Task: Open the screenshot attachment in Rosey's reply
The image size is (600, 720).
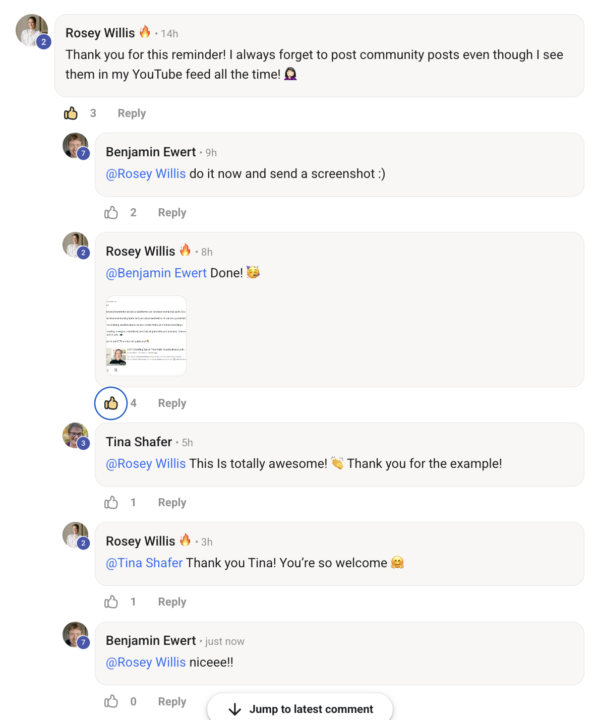Action: (x=146, y=336)
